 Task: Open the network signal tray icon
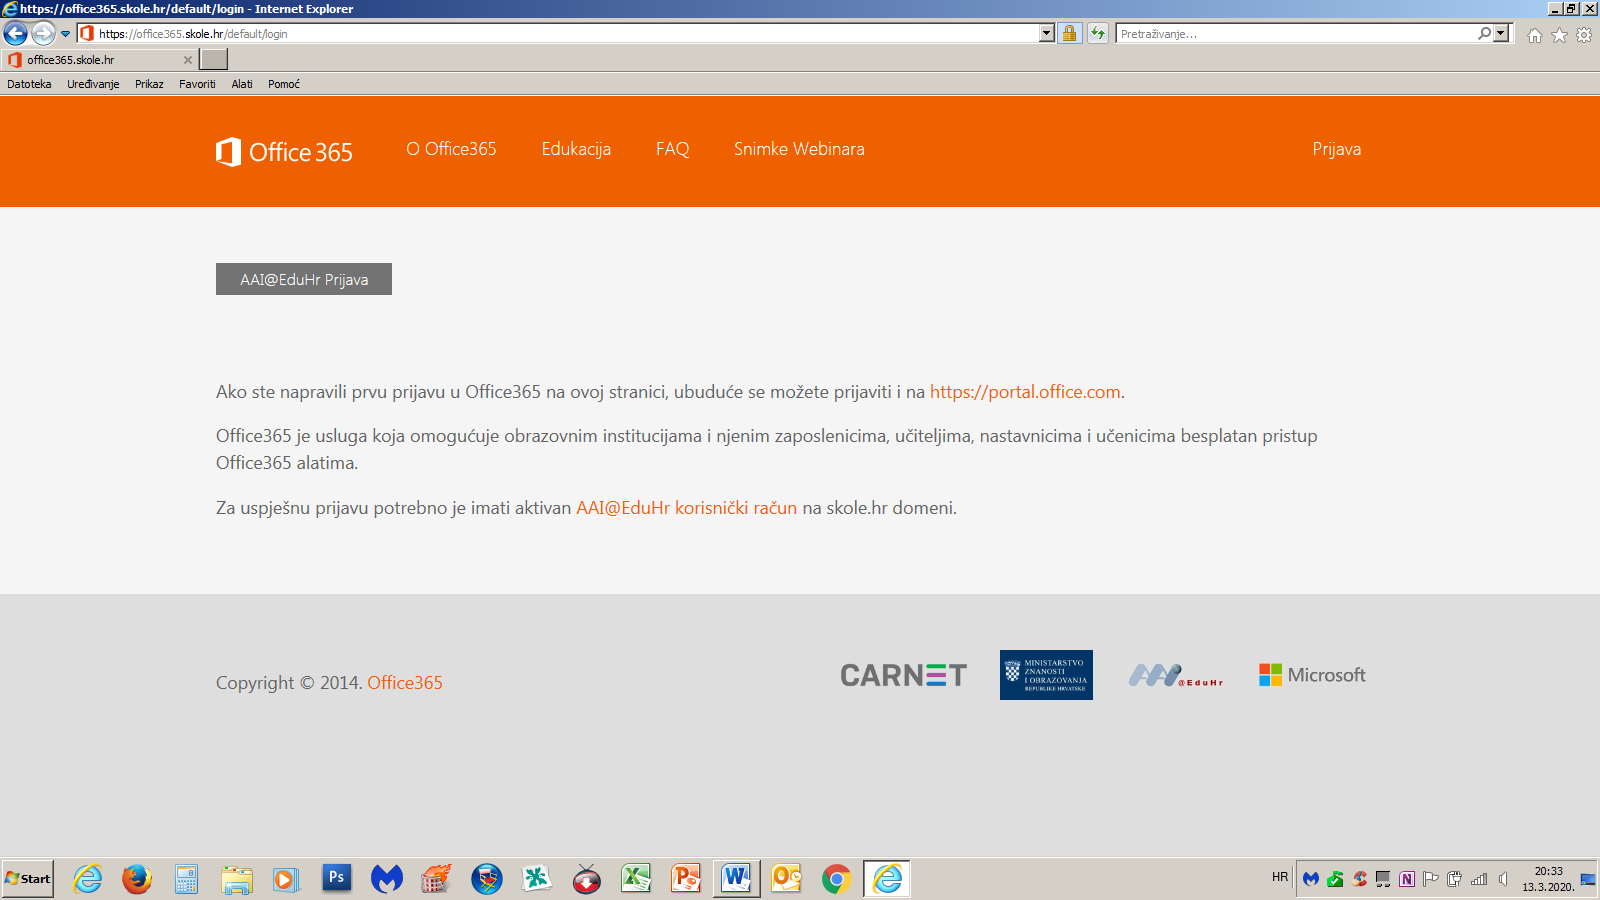[1479, 879]
